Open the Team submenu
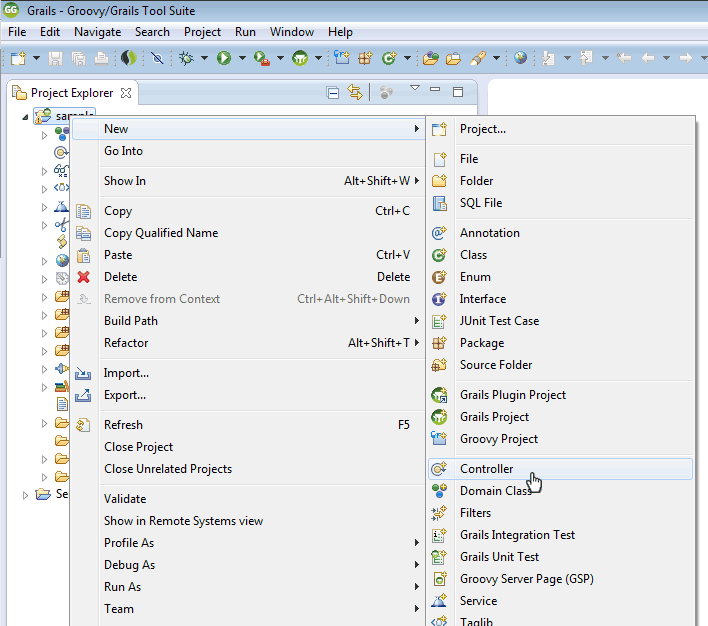This screenshot has height=626, width=708. pyautogui.click(x=248, y=609)
